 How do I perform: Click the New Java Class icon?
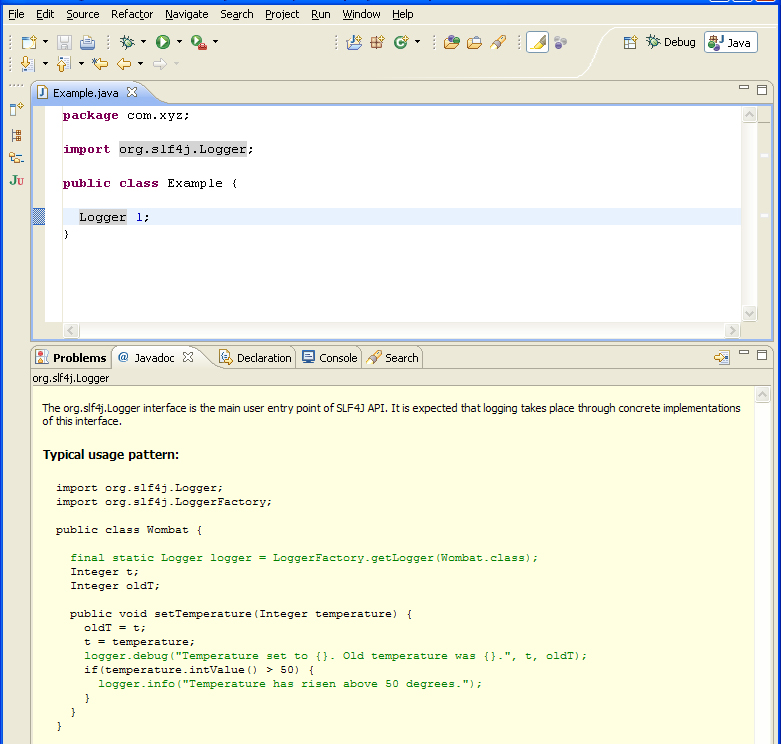(x=401, y=42)
